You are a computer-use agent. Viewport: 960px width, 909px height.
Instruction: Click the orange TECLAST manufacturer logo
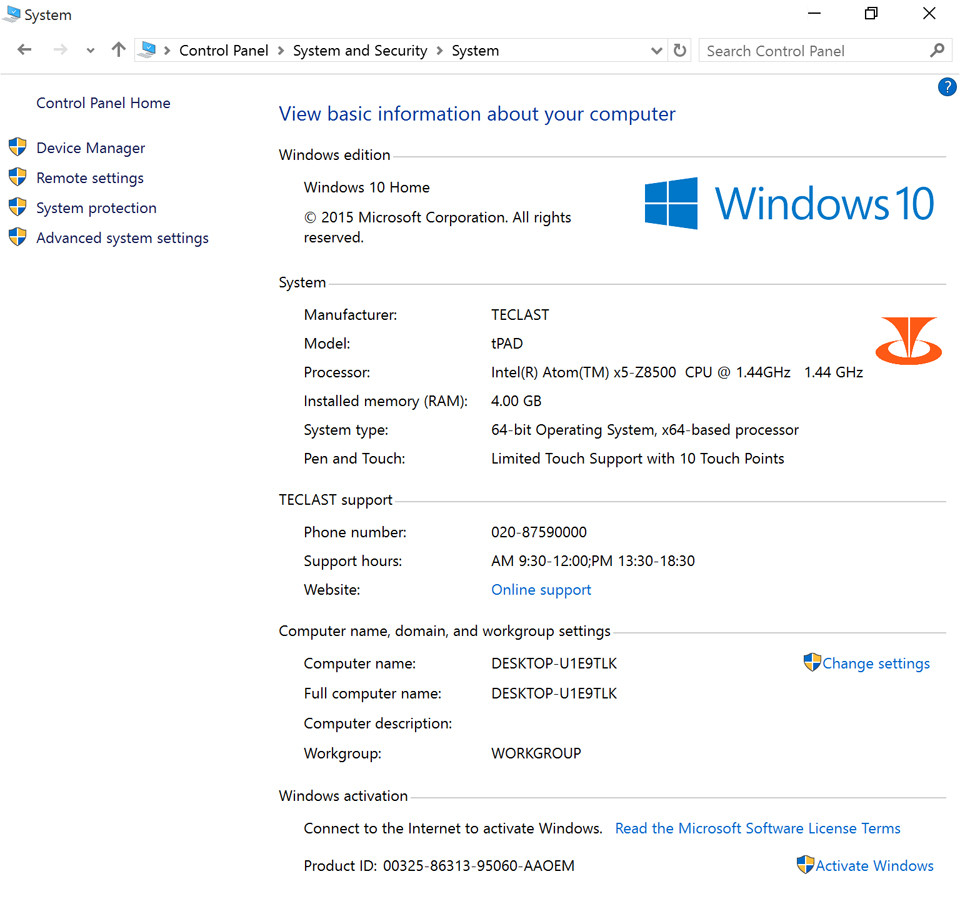[x=909, y=340]
